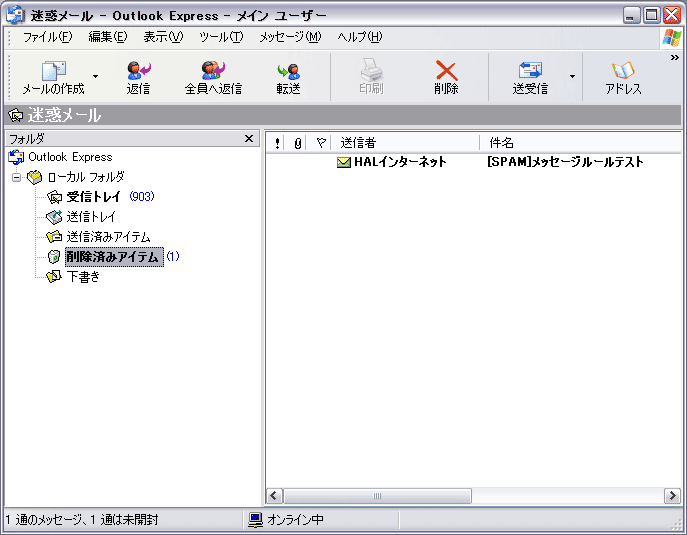Click the message count text in status bar
This screenshot has height=535, width=687.
[82, 520]
